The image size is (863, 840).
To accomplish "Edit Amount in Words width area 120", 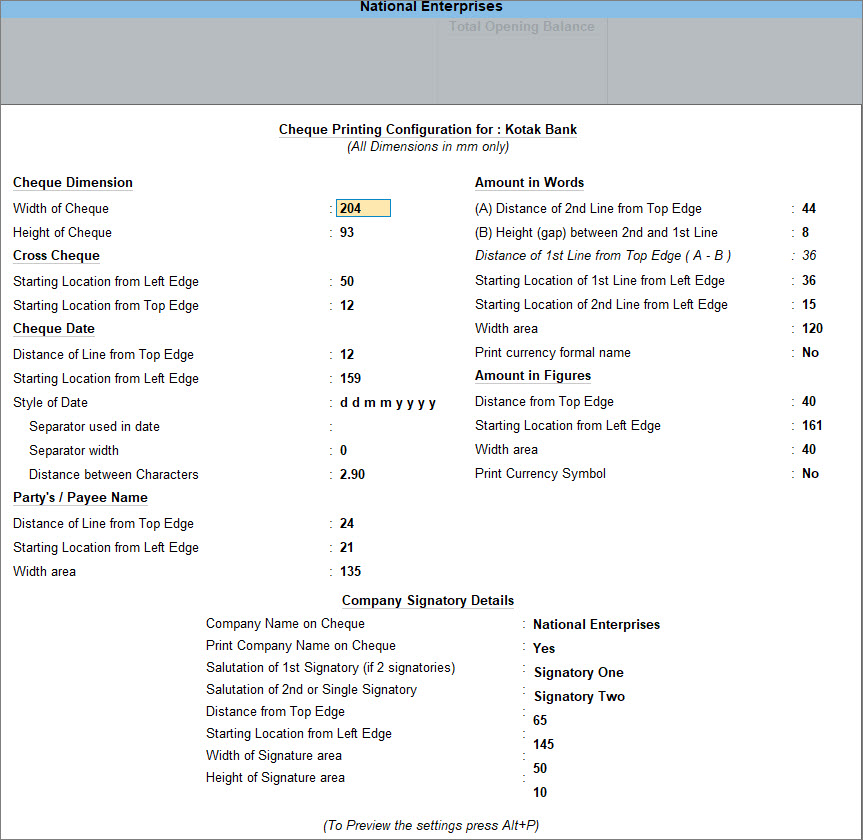I will pos(812,329).
